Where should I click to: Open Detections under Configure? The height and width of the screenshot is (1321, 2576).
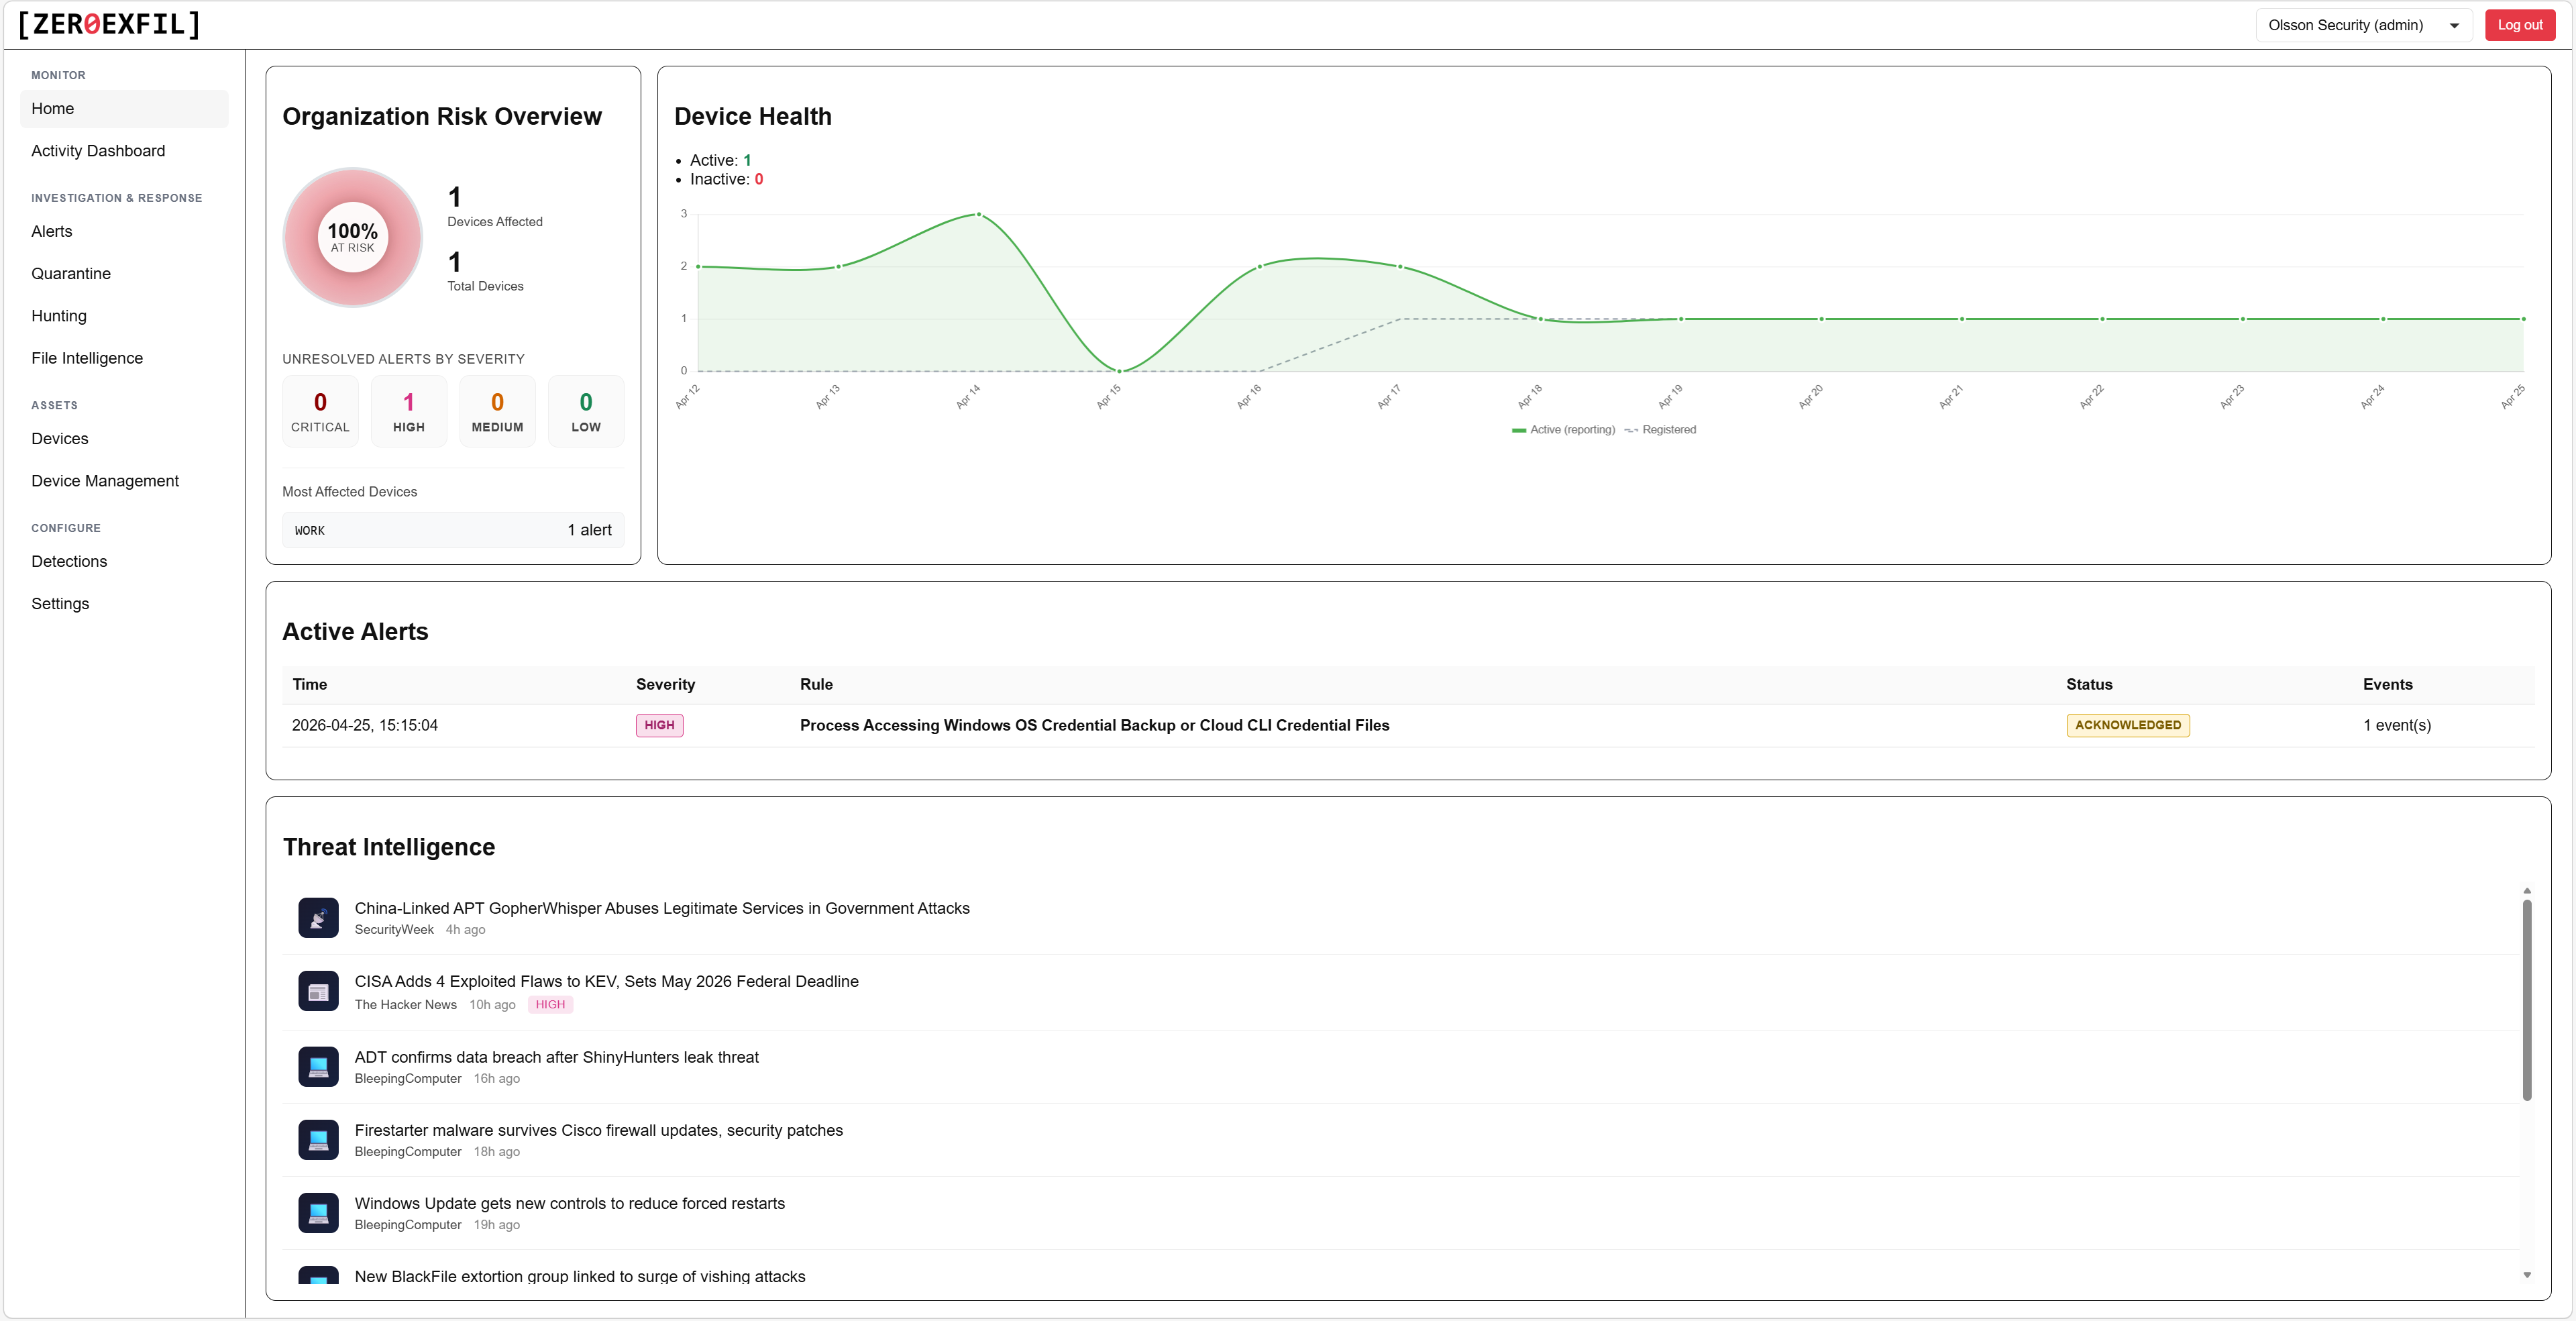click(x=68, y=561)
